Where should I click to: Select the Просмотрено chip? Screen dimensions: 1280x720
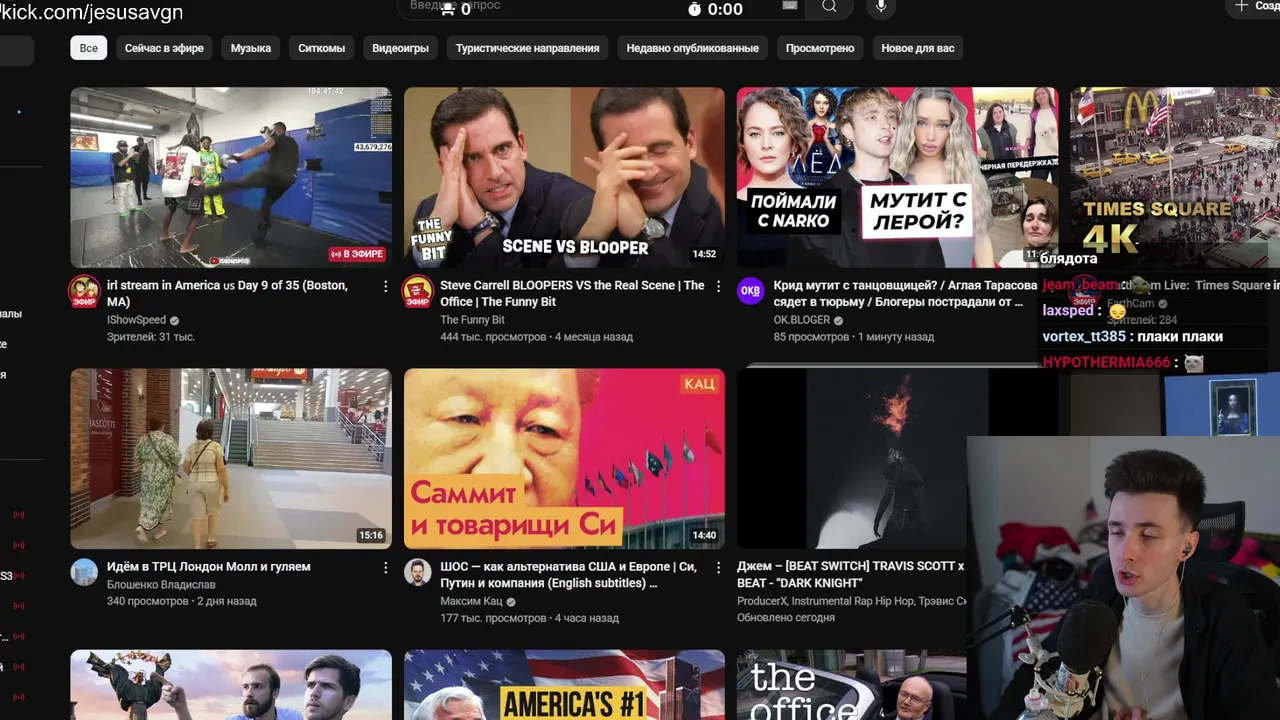(x=820, y=48)
